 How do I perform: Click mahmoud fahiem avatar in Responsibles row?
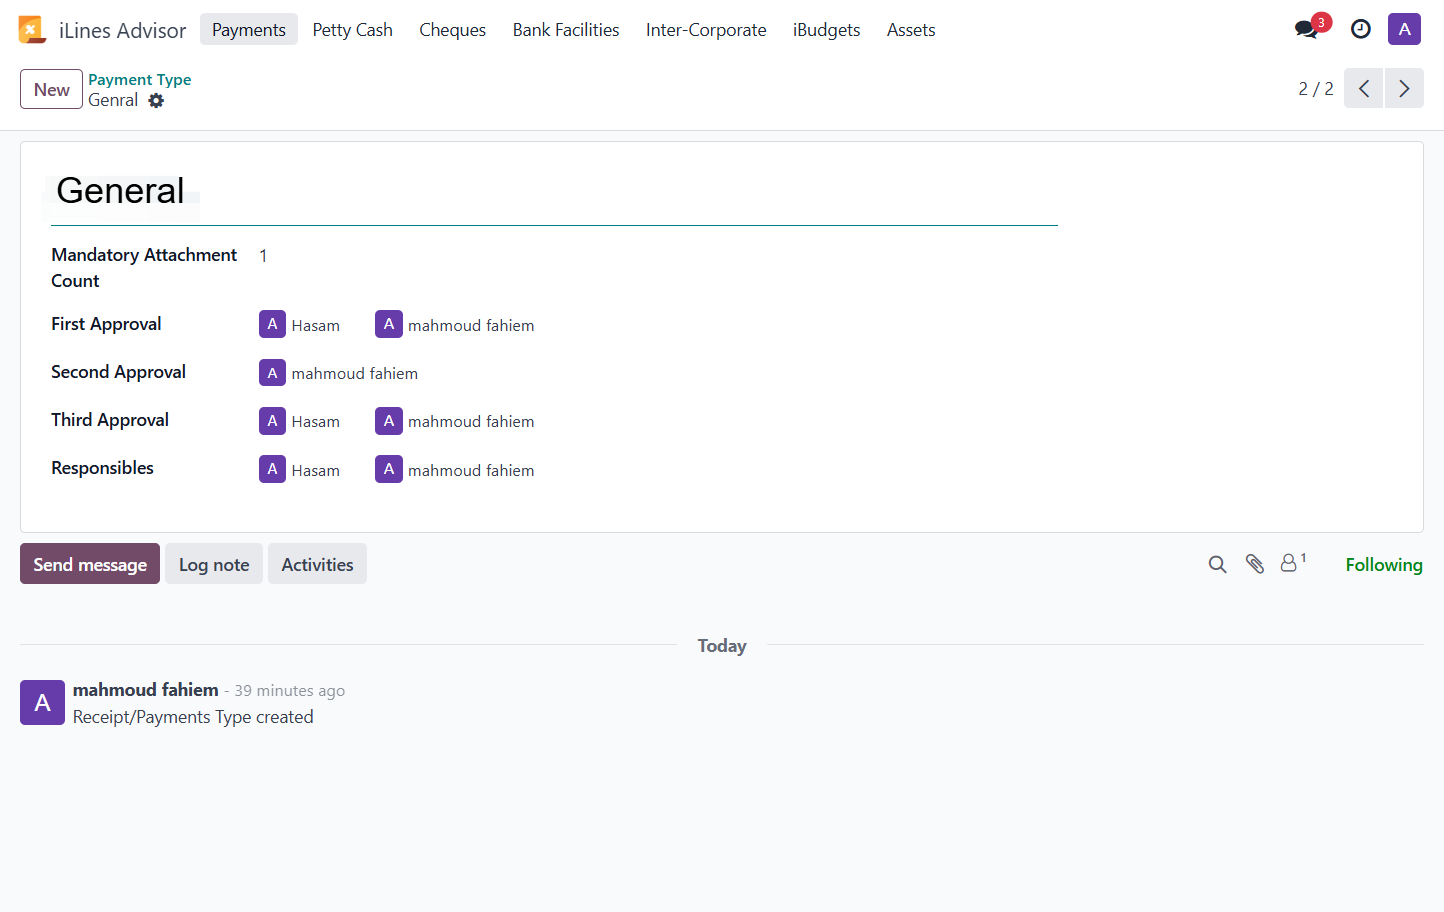coord(388,469)
